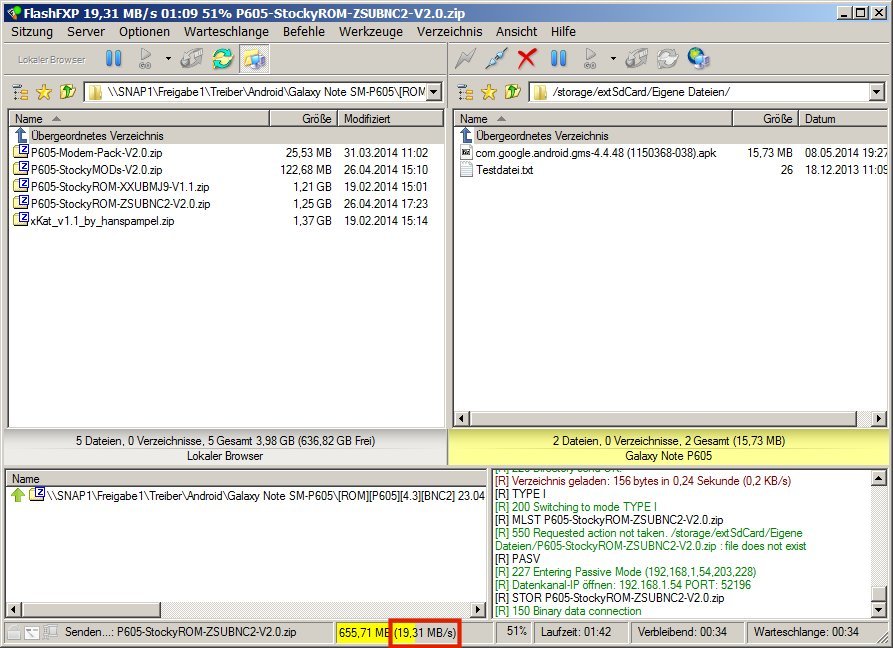Click the Go transfer icon in the remote toolbar
Image resolution: width=893 pixels, height=648 pixels.
[590, 59]
